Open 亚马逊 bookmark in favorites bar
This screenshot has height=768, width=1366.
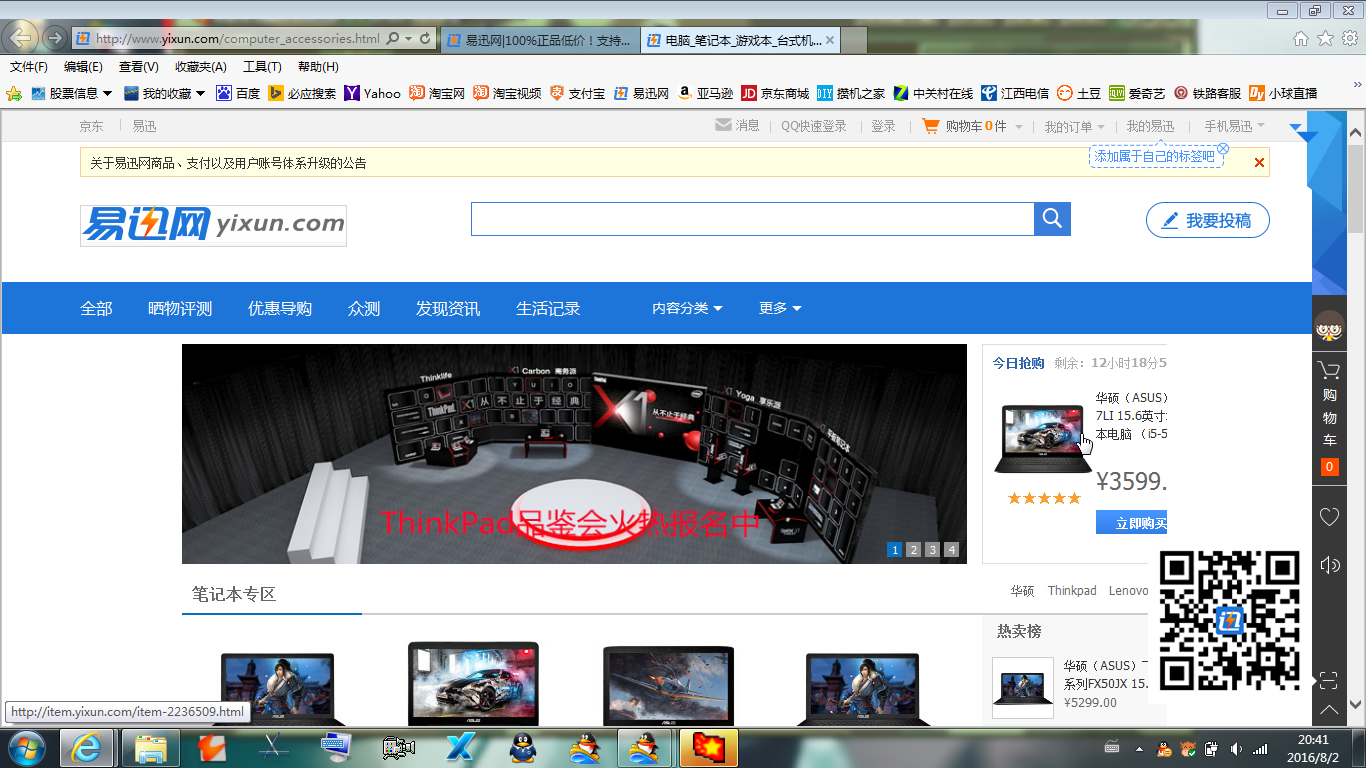[705, 93]
